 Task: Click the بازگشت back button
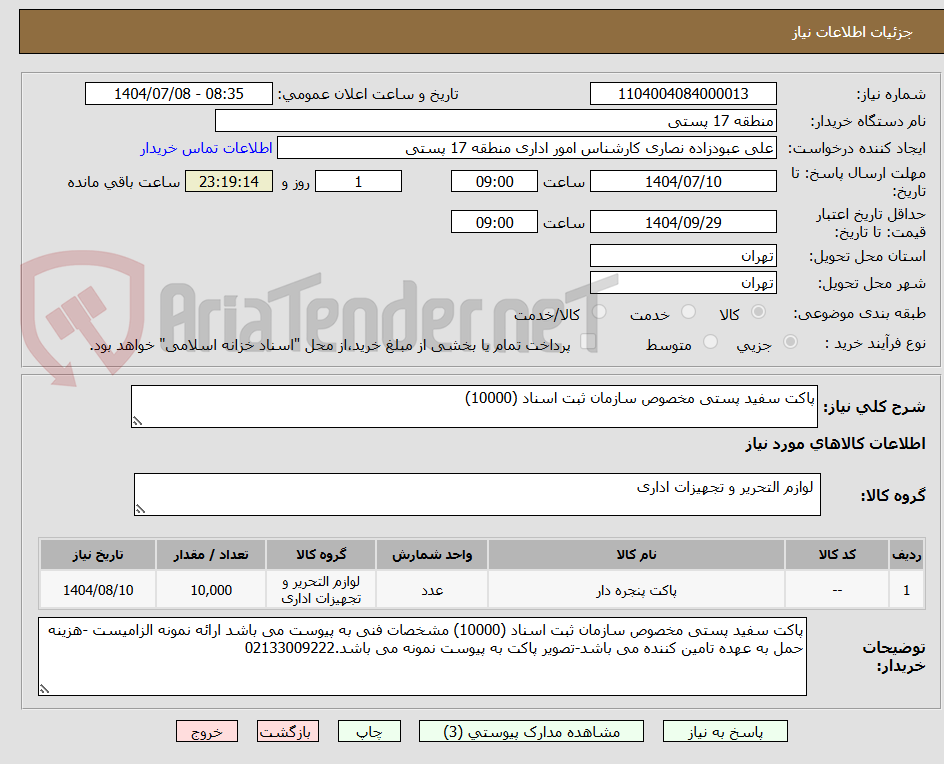(288, 731)
